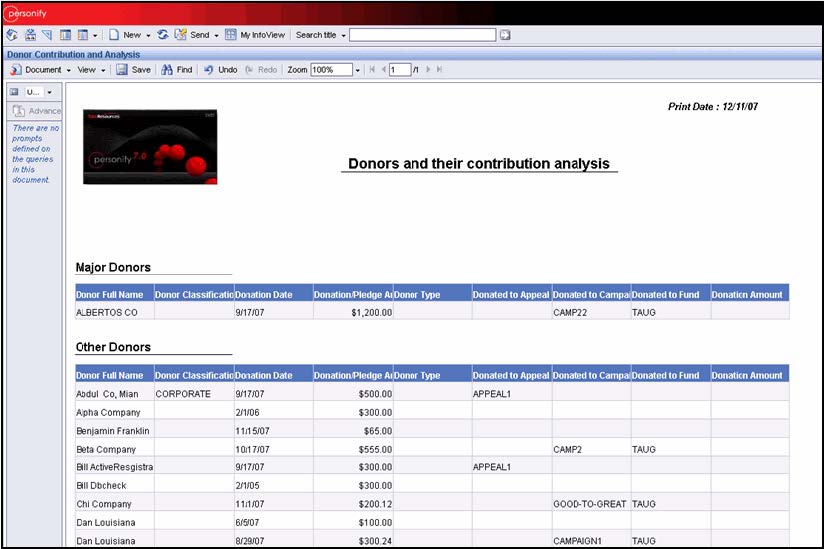Click 'Donation Date' header in Other Donors table
This screenshot has height=549, width=824.
(x=273, y=375)
